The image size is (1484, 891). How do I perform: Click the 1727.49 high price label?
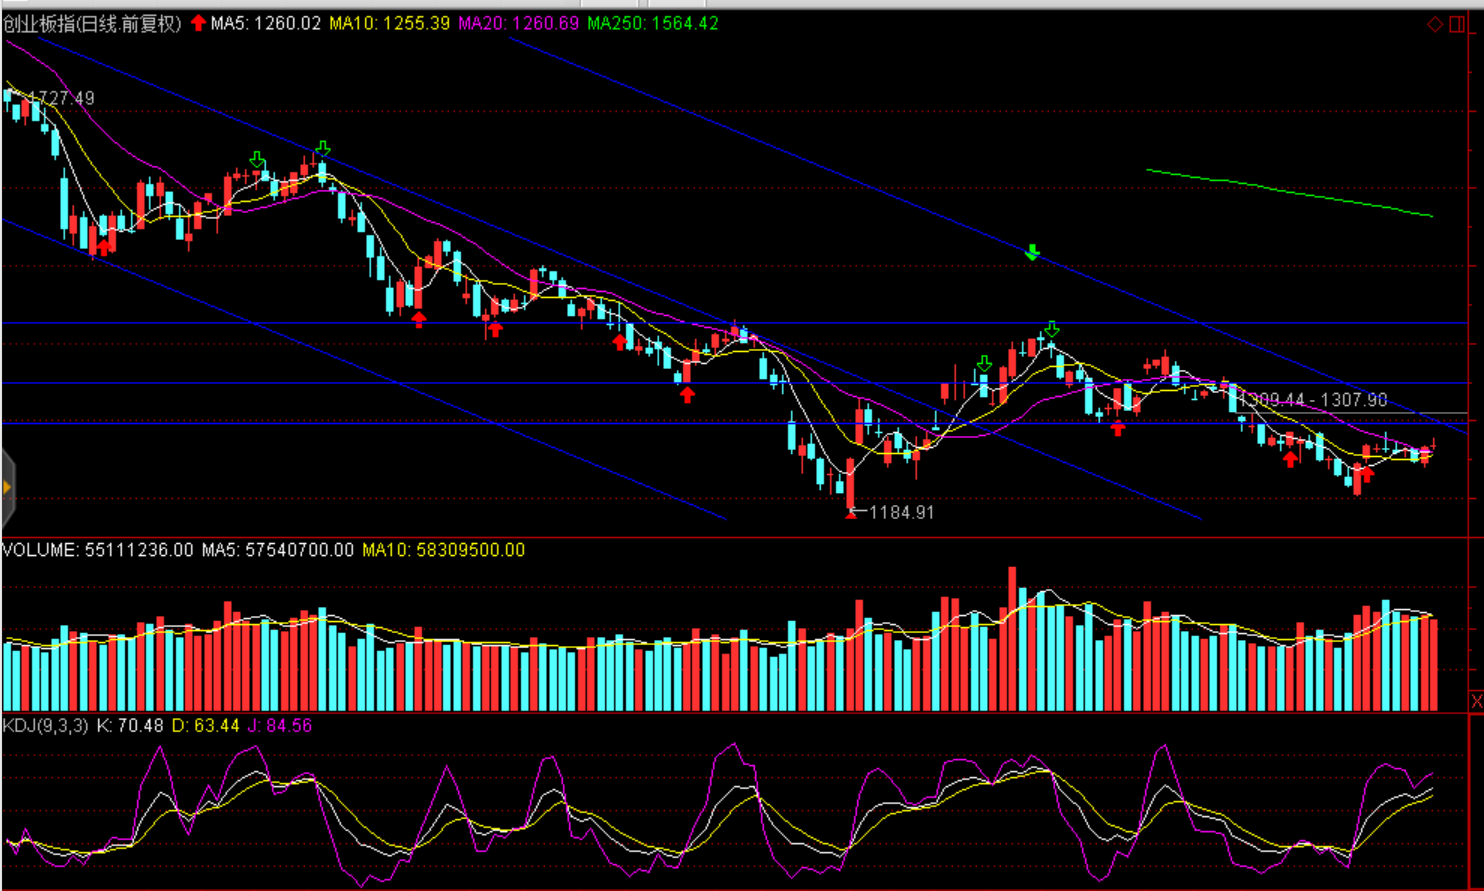[61, 98]
